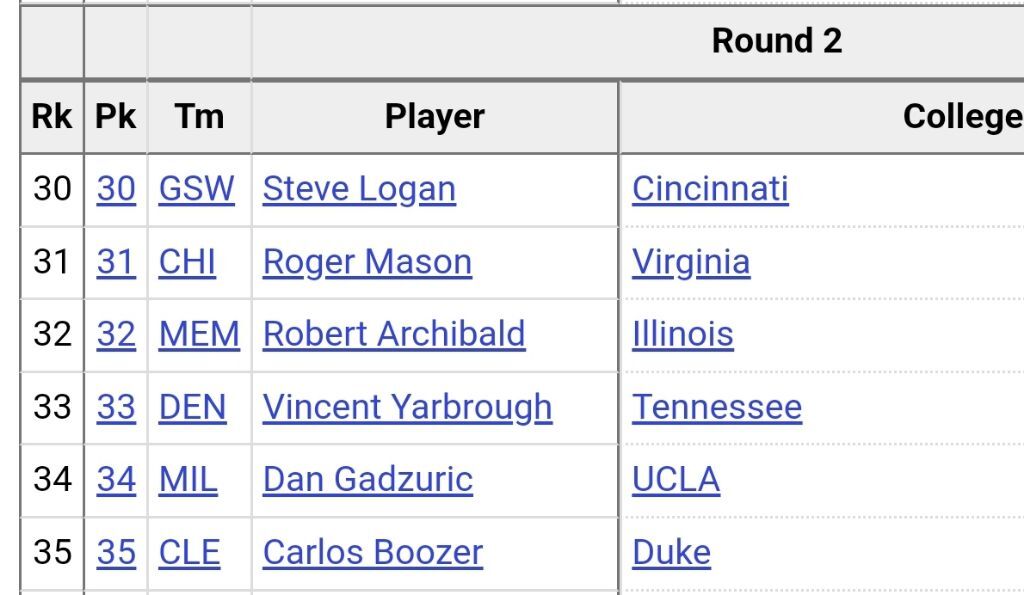Open the GSW team link
The height and width of the screenshot is (595, 1024).
click(x=197, y=189)
